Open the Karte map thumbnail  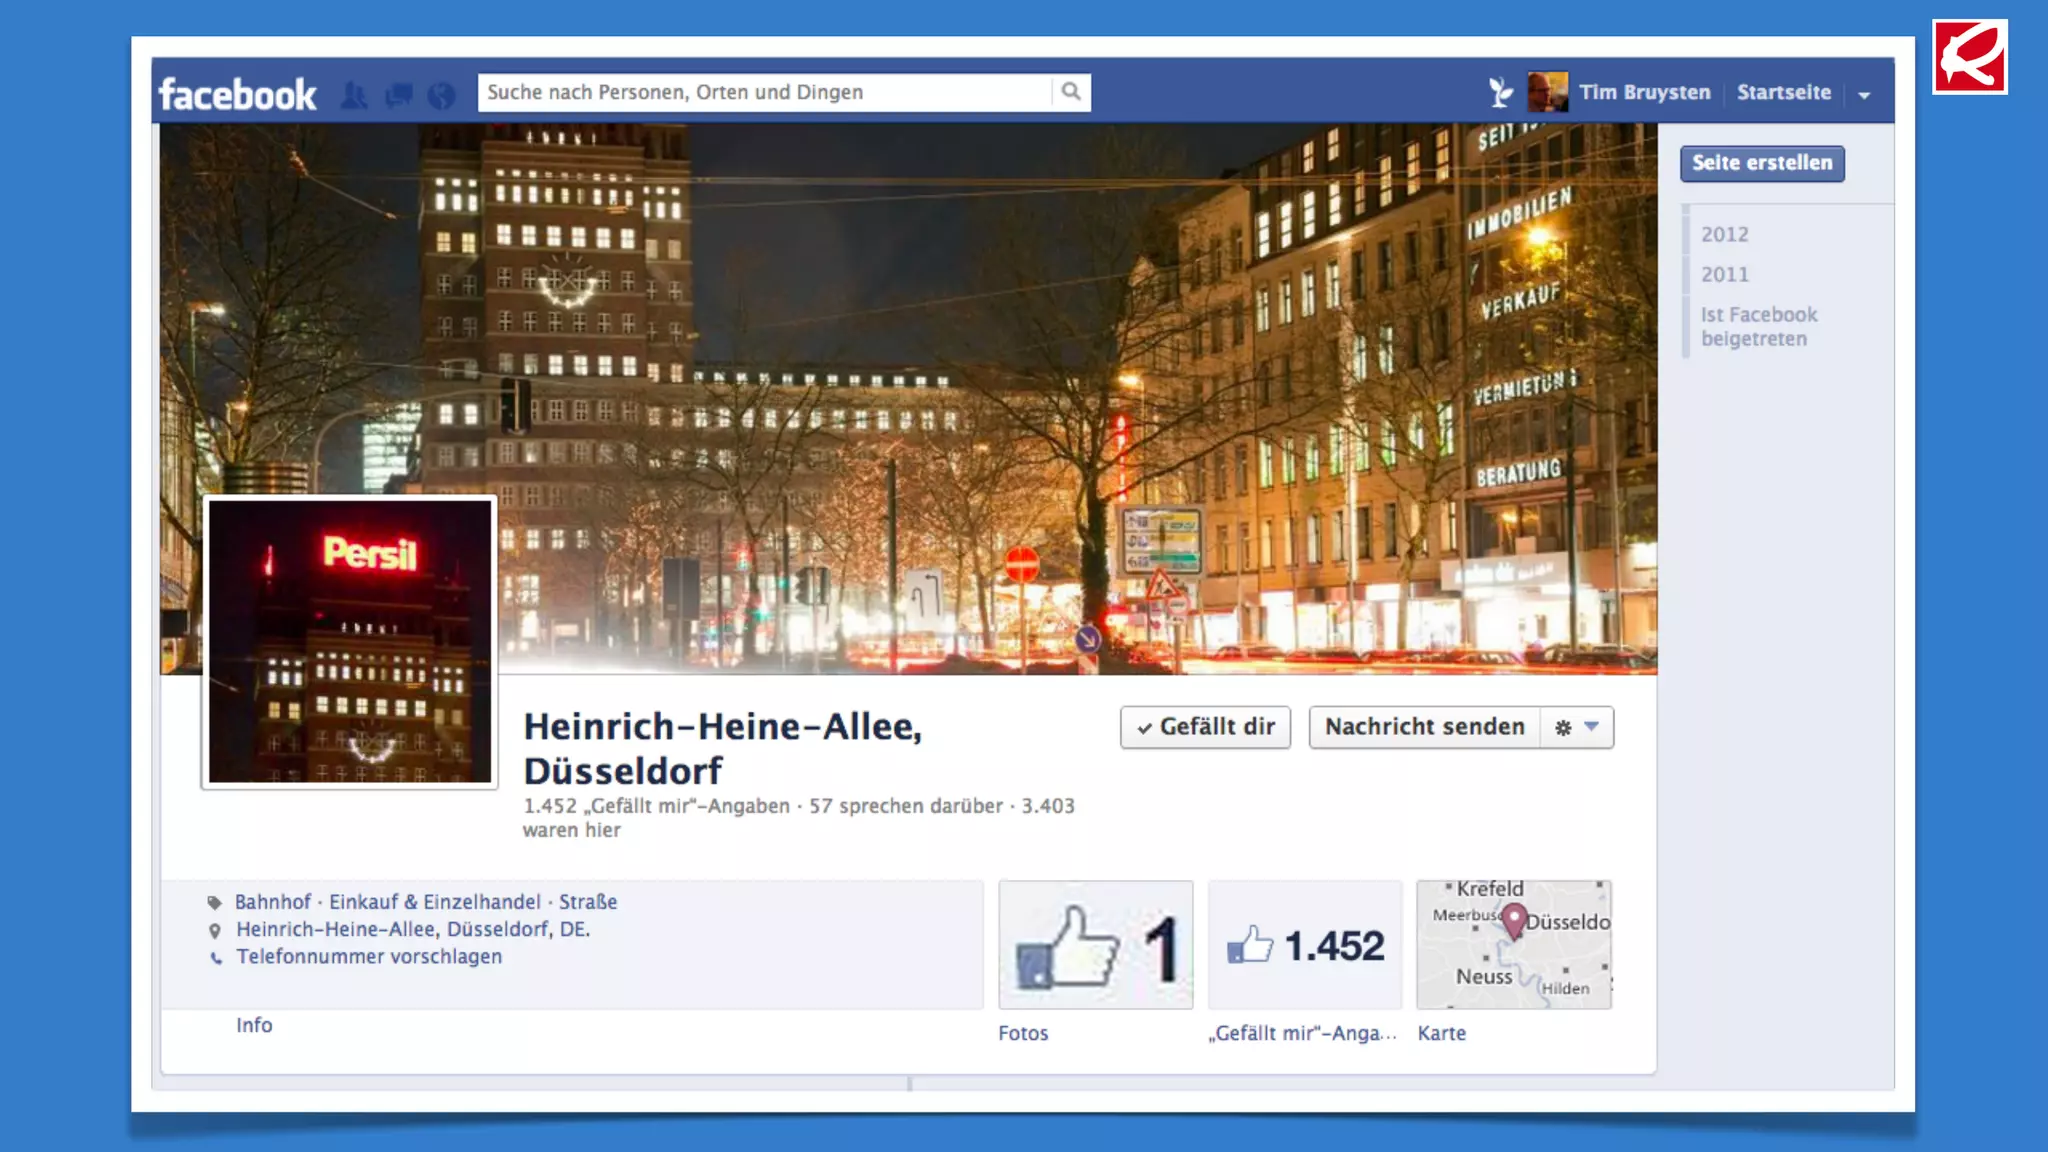pyautogui.click(x=1513, y=945)
